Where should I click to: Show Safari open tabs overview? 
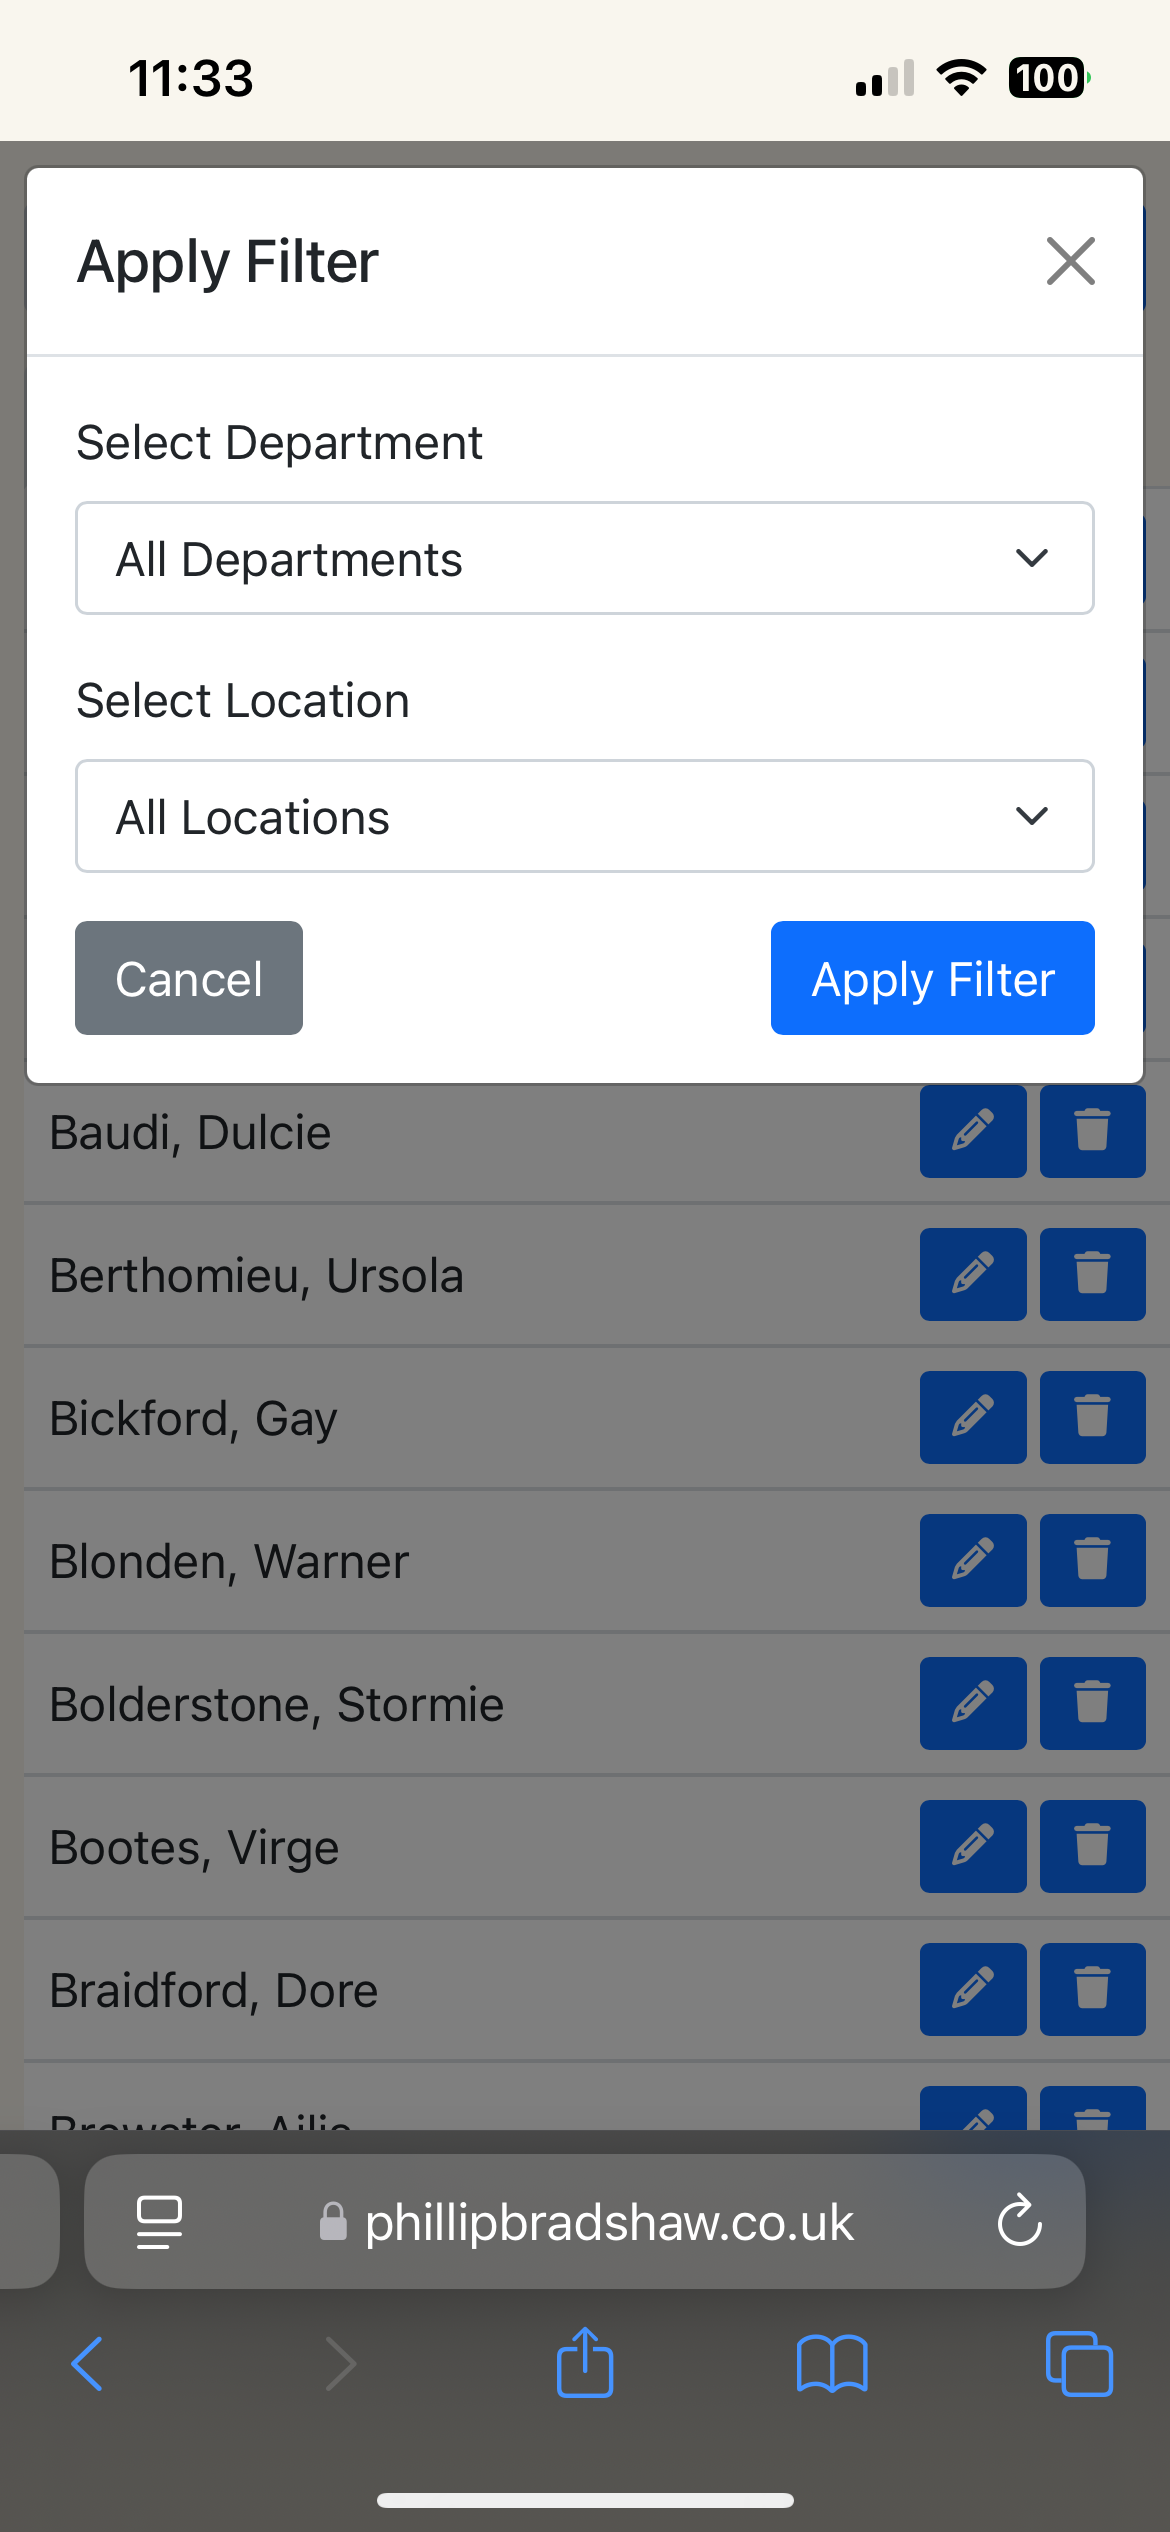[1078, 2364]
